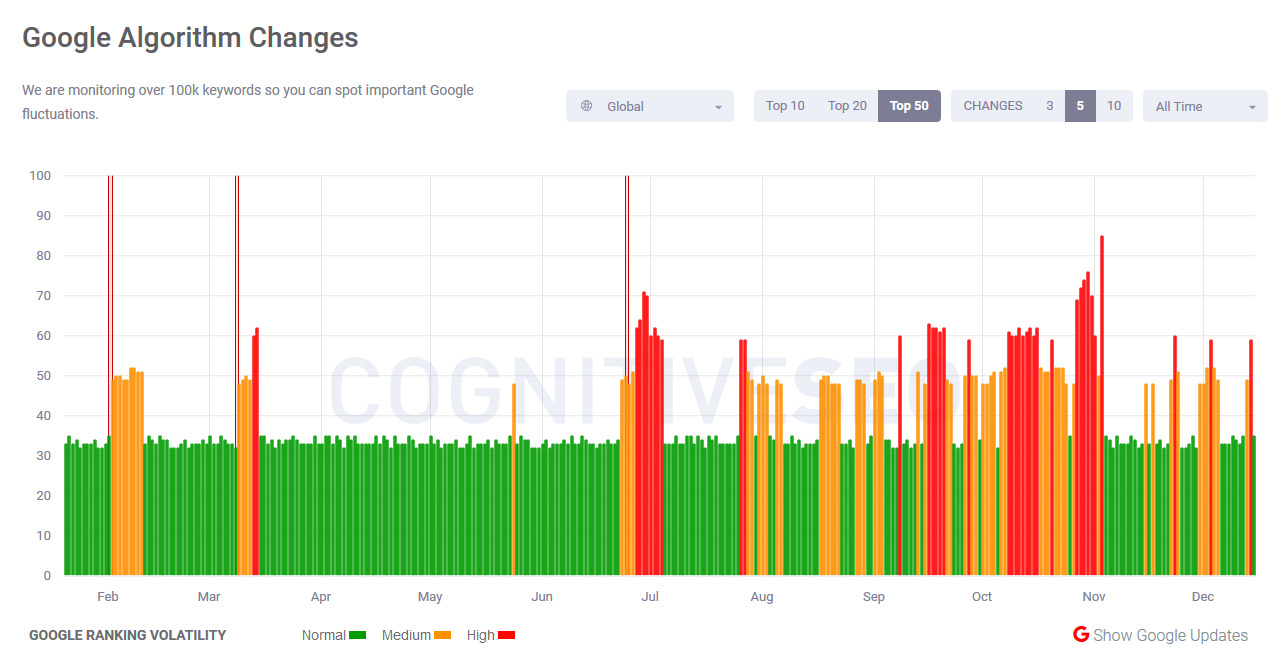Screen dimensions: 1288x667
Task: Click the Google G icon near Show Google Updates
Action: (1080, 634)
